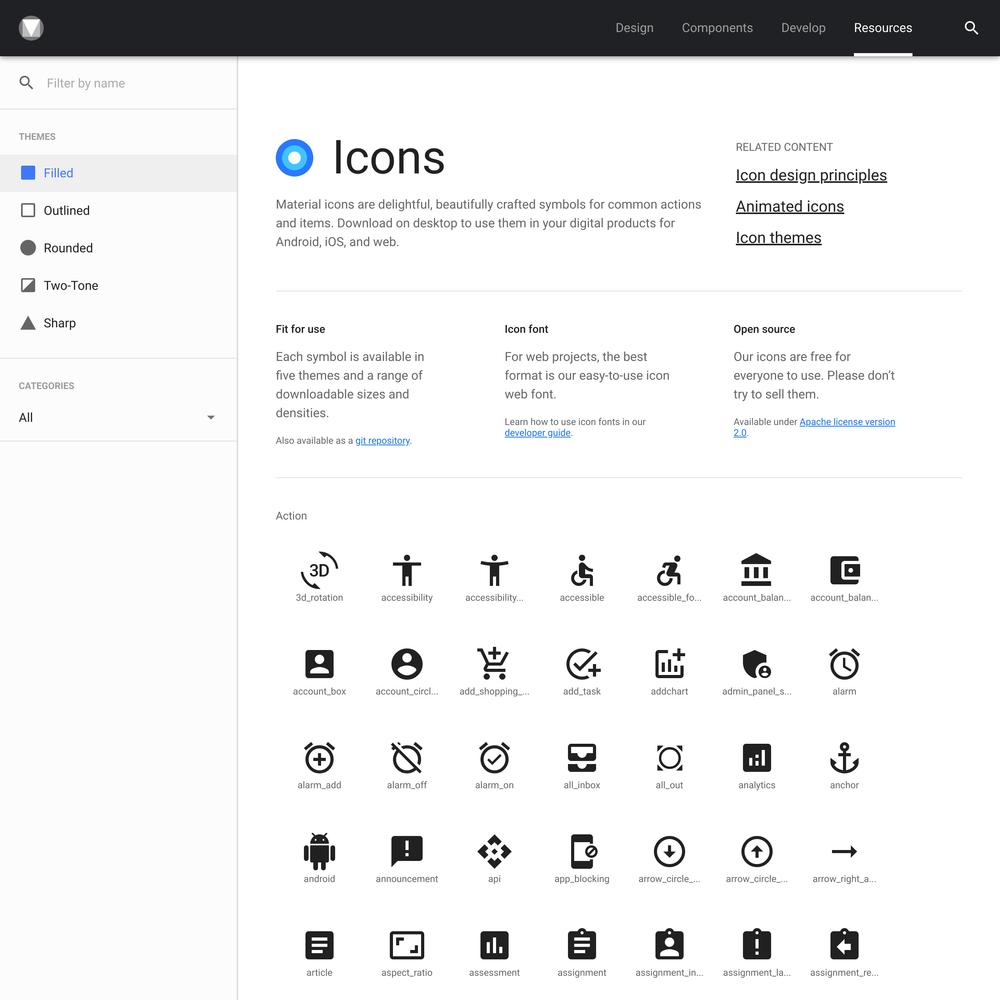The image size is (1000, 1000).
Task: Click the assignment_return icon
Action: (x=844, y=945)
